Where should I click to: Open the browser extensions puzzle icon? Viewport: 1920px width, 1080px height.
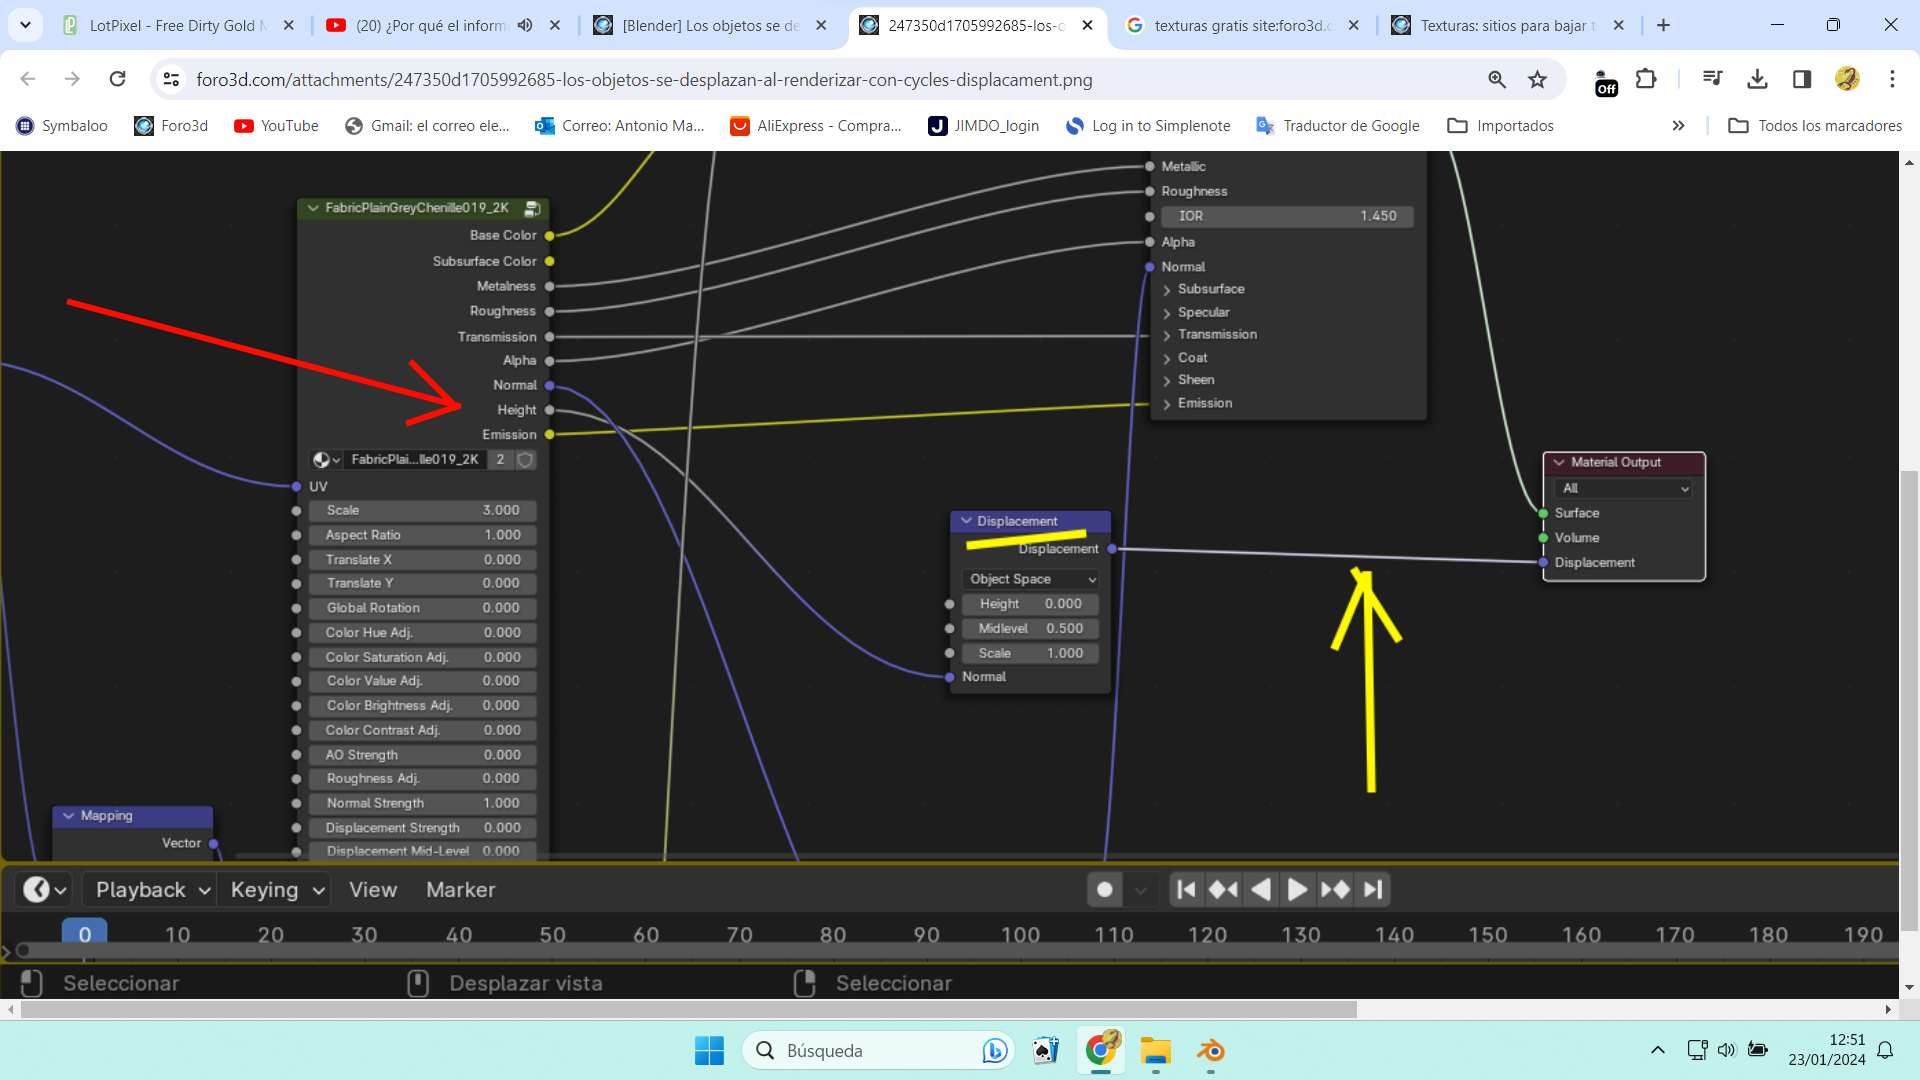tap(1646, 79)
